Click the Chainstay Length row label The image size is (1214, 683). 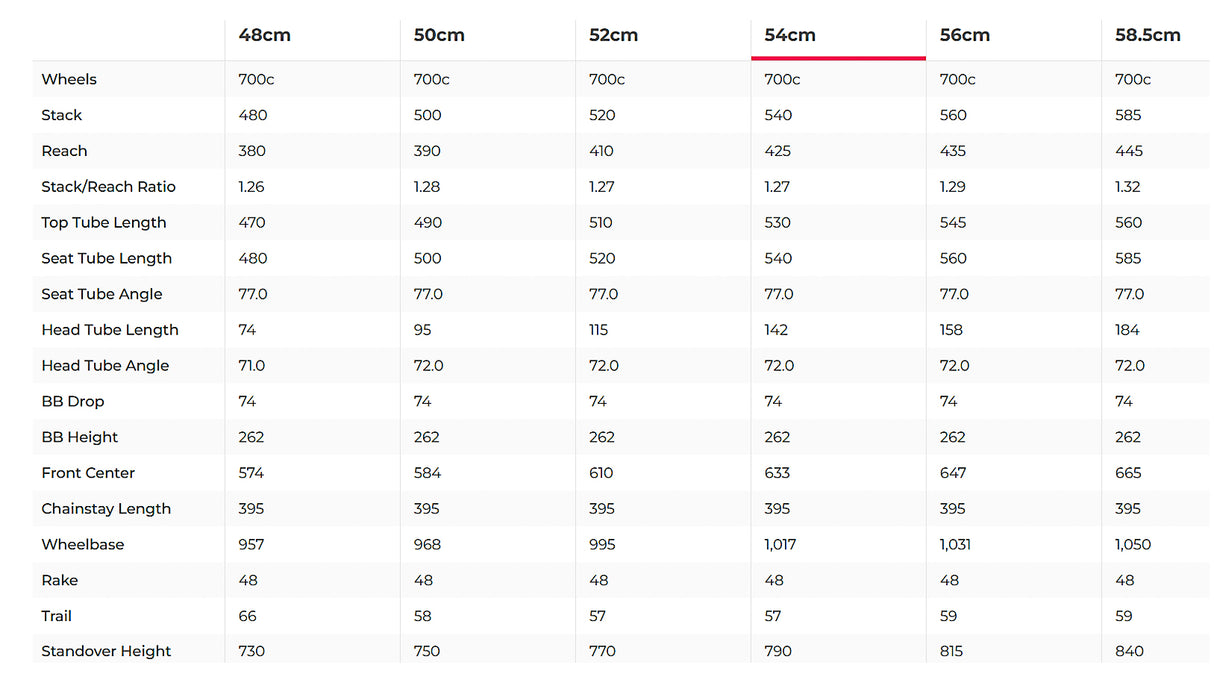click(106, 509)
